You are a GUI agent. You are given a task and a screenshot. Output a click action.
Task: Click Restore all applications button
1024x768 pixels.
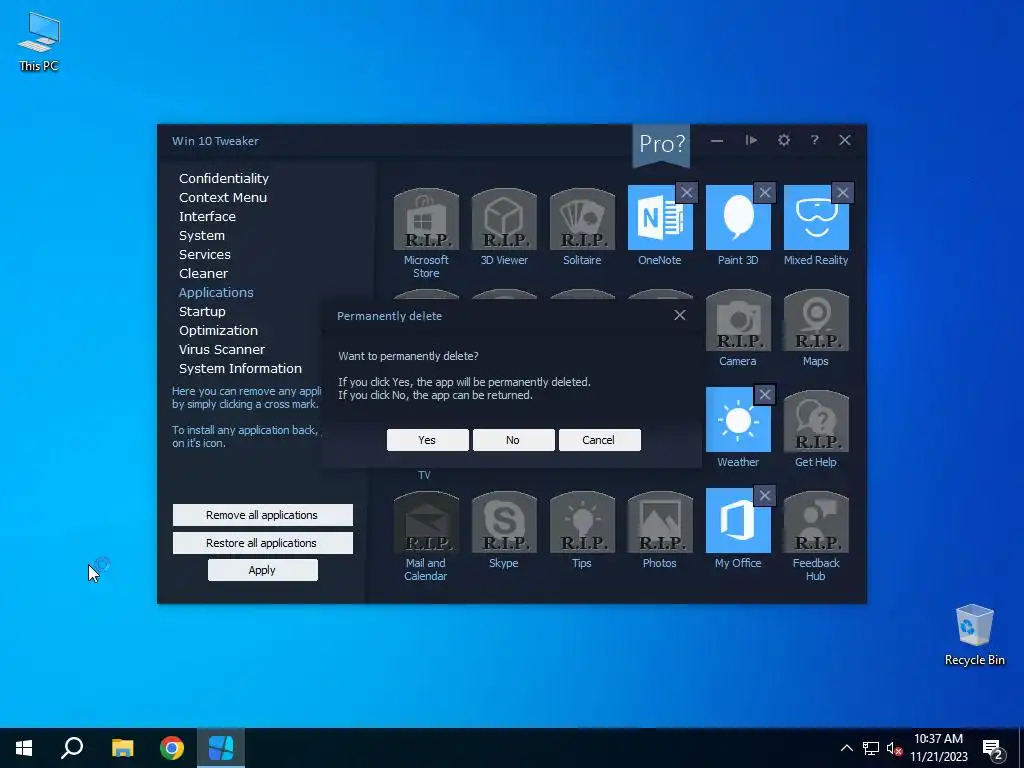(263, 543)
